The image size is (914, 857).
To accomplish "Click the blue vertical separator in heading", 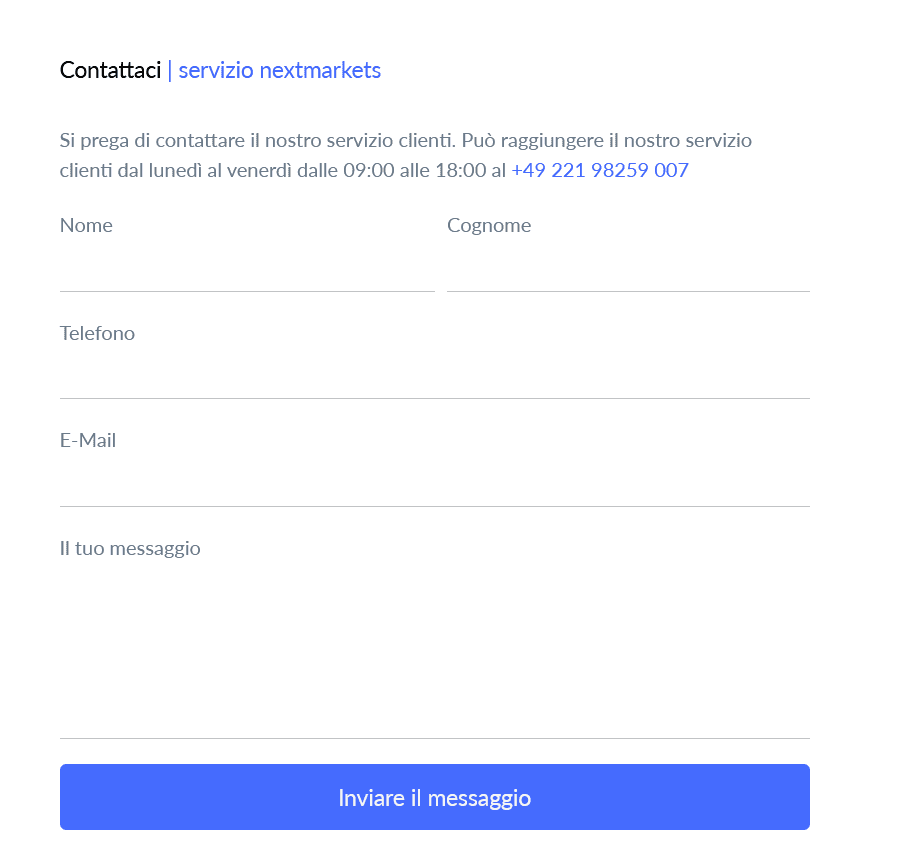I will [170, 71].
